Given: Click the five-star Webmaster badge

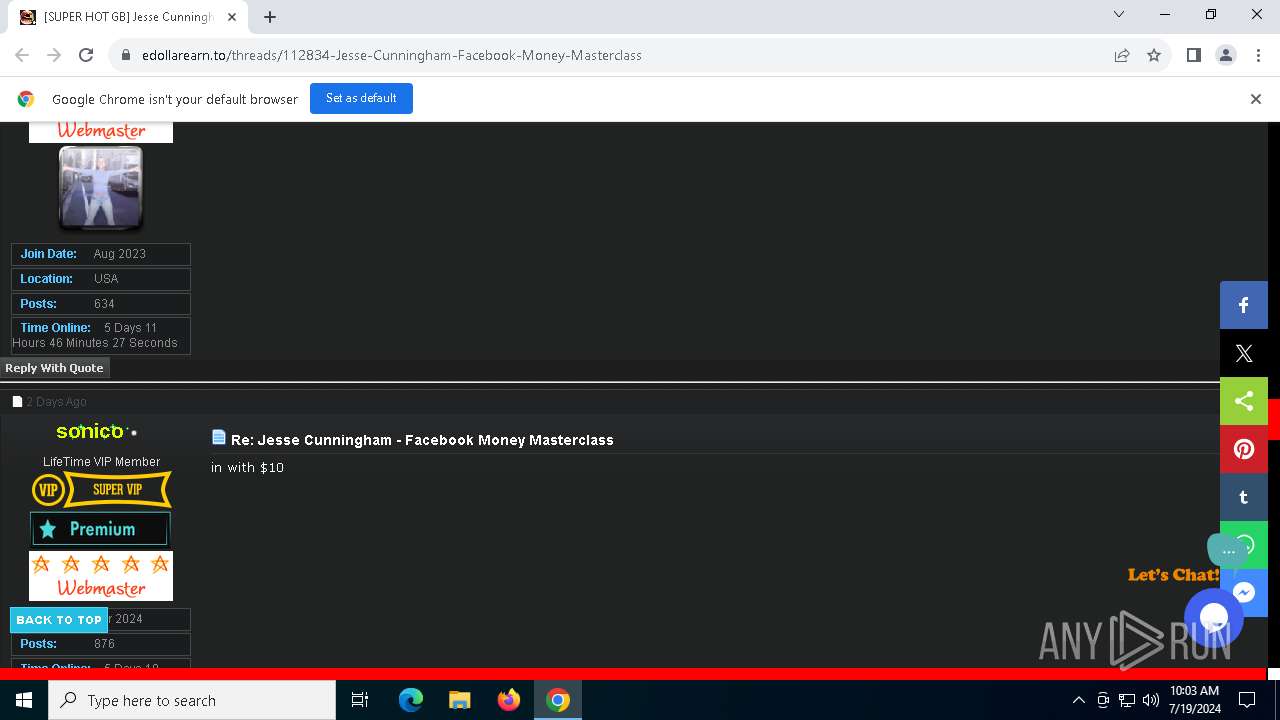Looking at the screenshot, I should 101,576.
